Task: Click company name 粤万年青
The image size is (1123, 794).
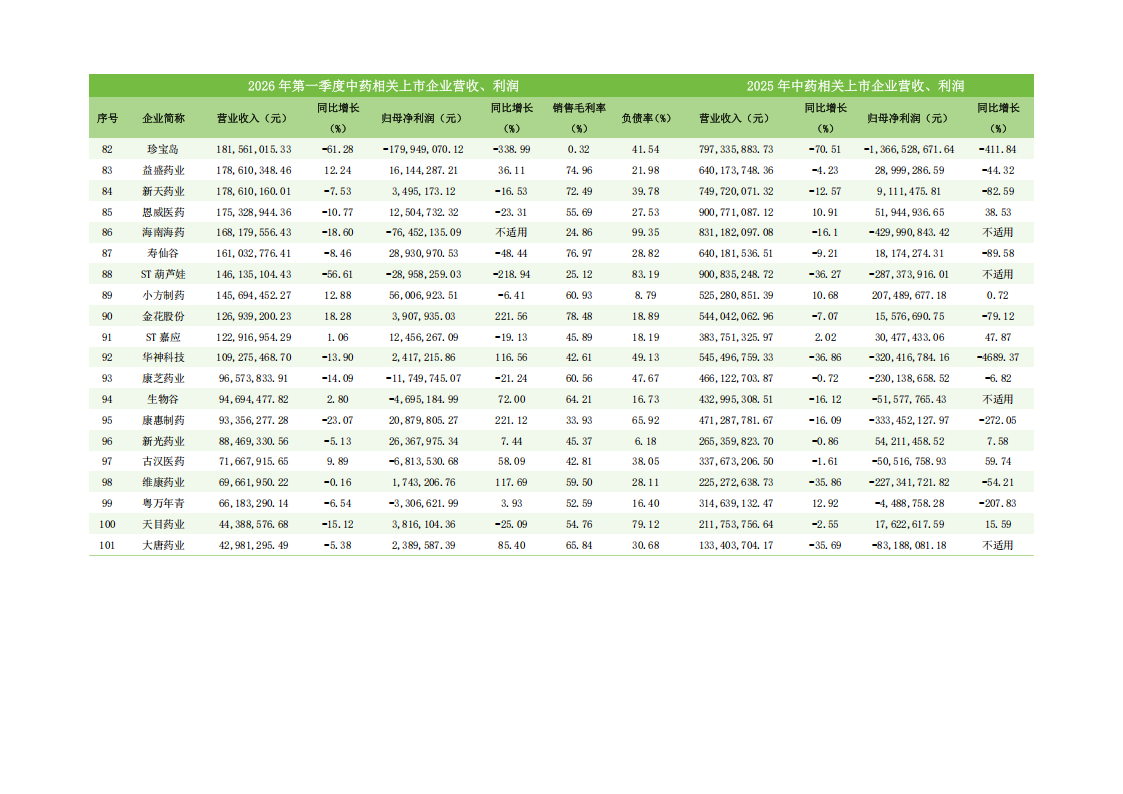Action: click(x=163, y=503)
